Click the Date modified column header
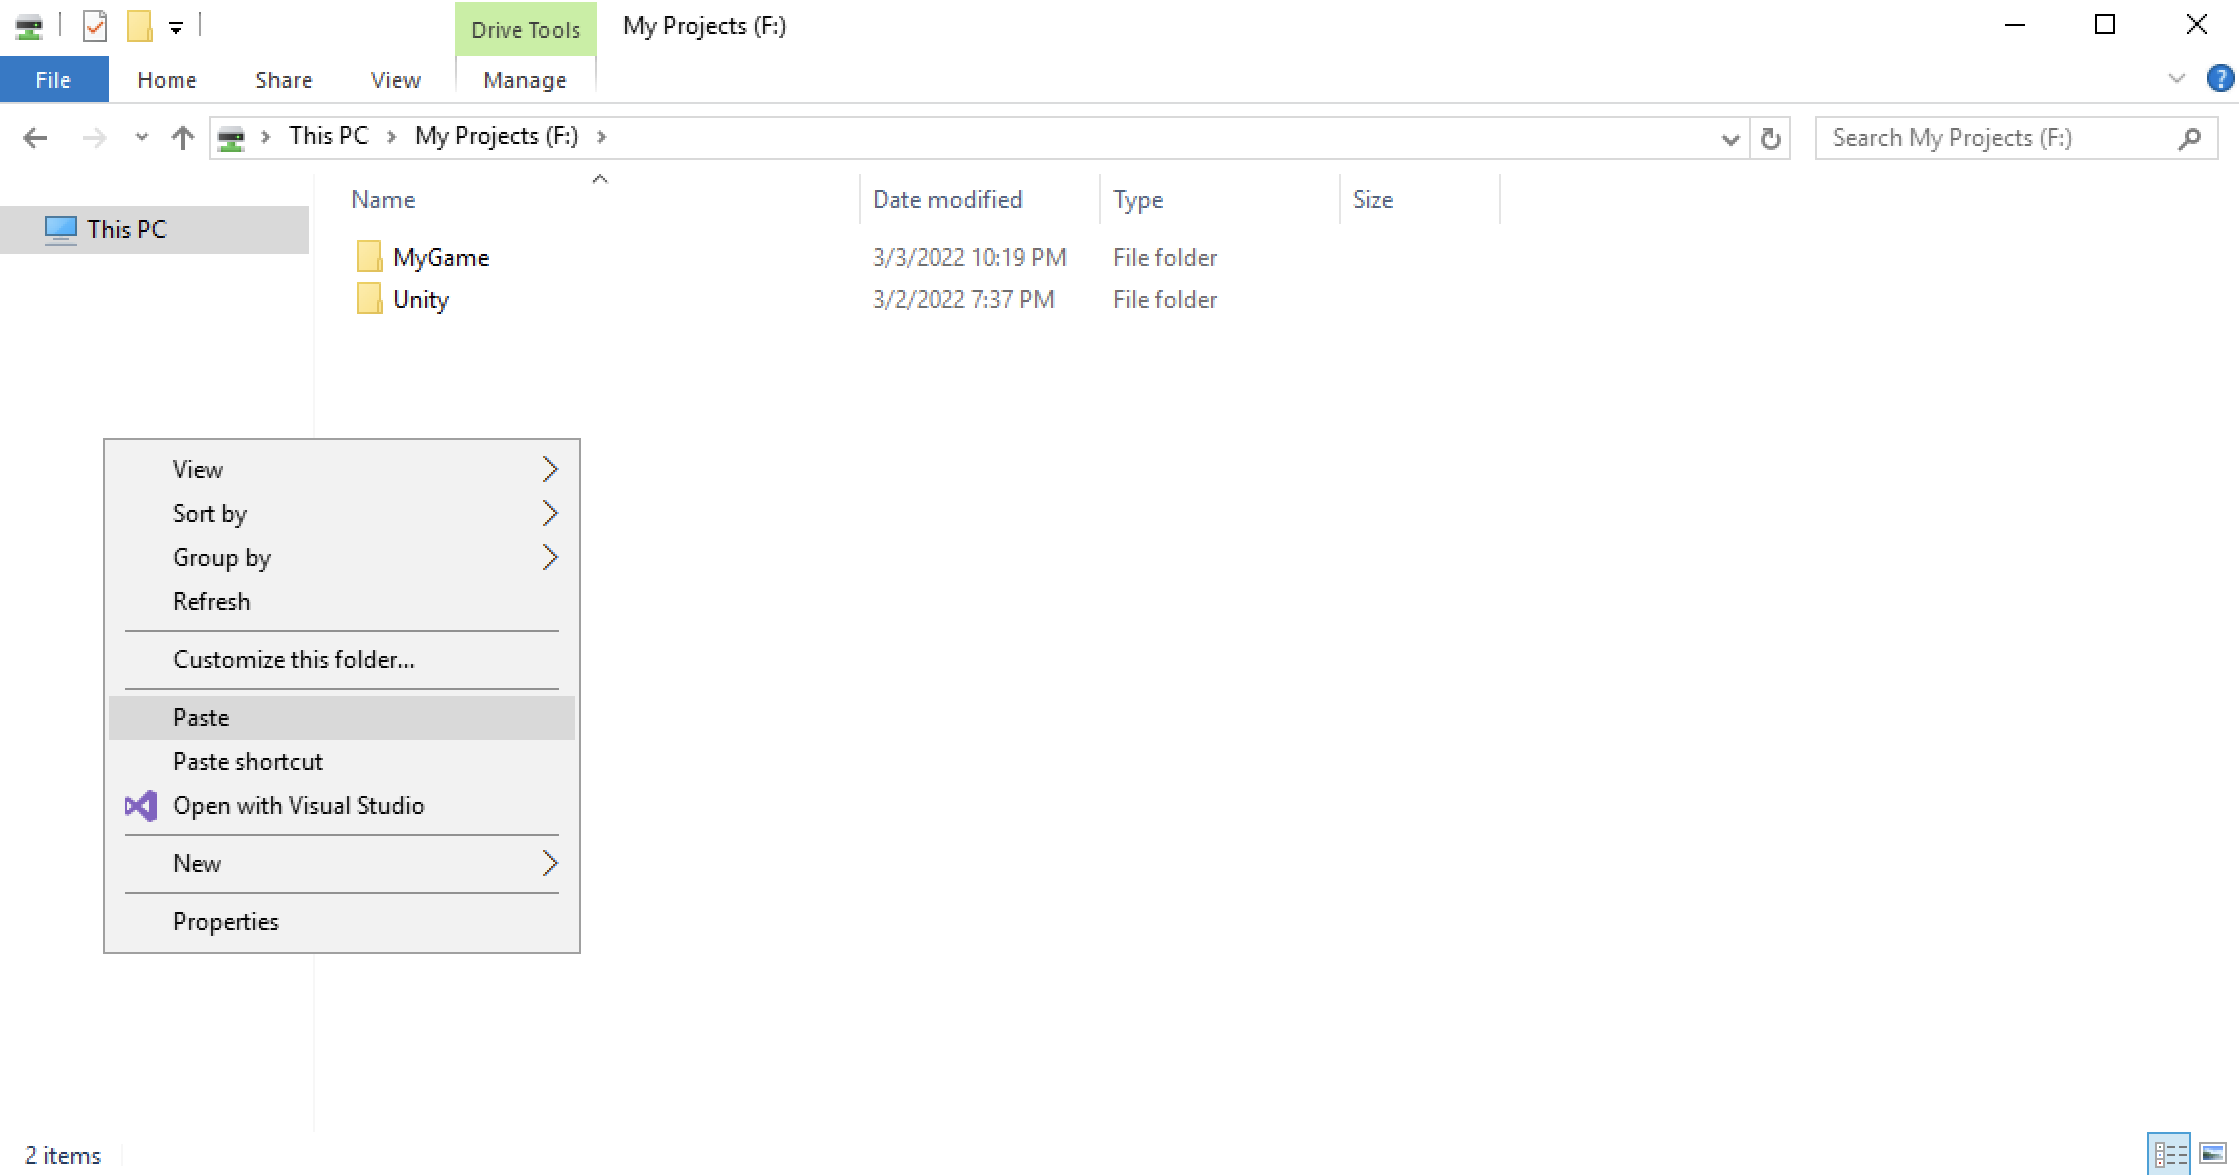 pyautogui.click(x=947, y=200)
